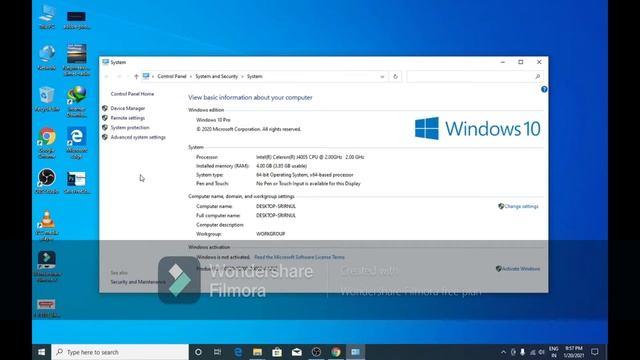The image size is (640, 360).
Task: Open Mail from the taskbar
Action: pos(297,352)
